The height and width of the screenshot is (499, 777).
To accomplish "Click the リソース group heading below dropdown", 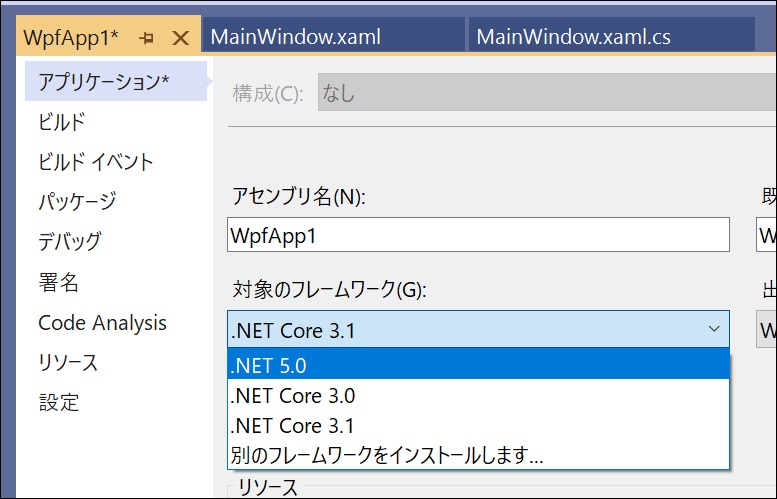I will click(268, 487).
